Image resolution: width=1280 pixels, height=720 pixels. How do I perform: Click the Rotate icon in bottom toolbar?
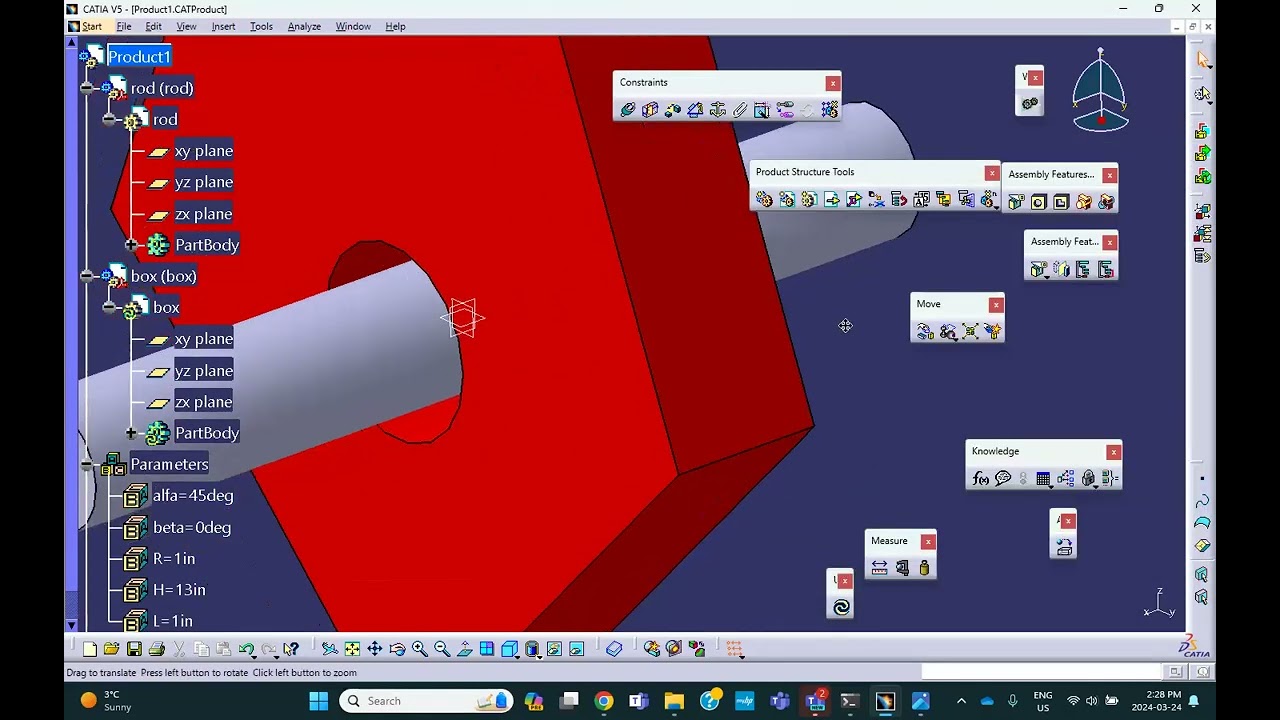pos(397,649)
